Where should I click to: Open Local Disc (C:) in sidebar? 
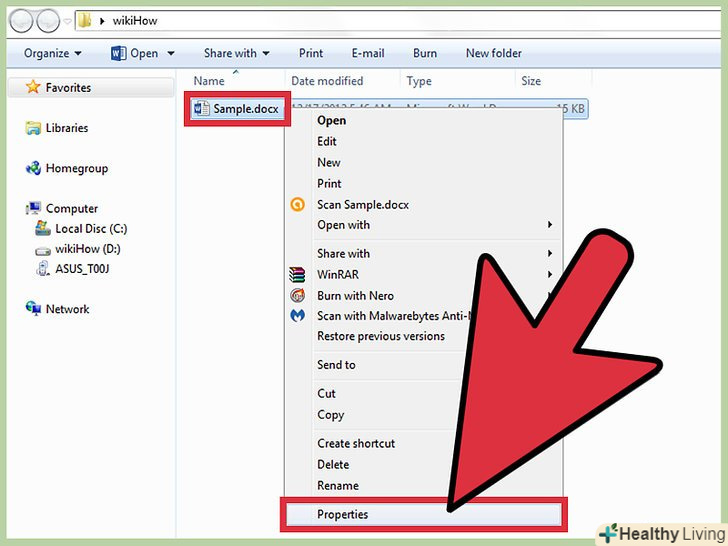[91, 229]
